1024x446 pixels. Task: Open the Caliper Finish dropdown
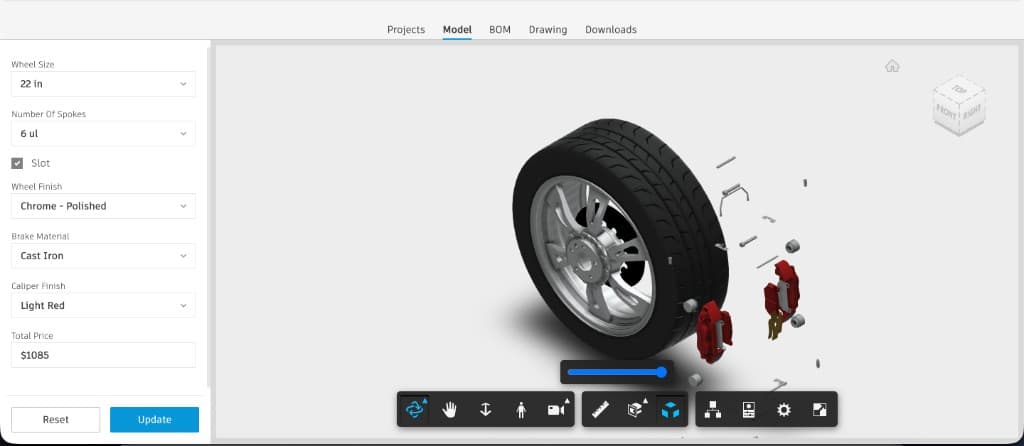click(103, 305)
